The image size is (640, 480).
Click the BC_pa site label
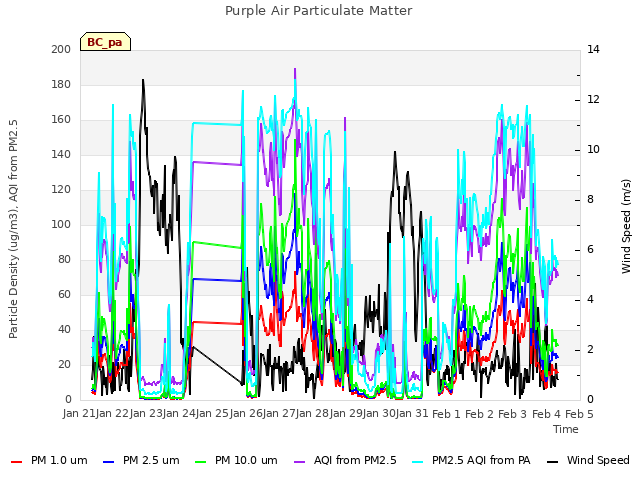click(105, 42)
